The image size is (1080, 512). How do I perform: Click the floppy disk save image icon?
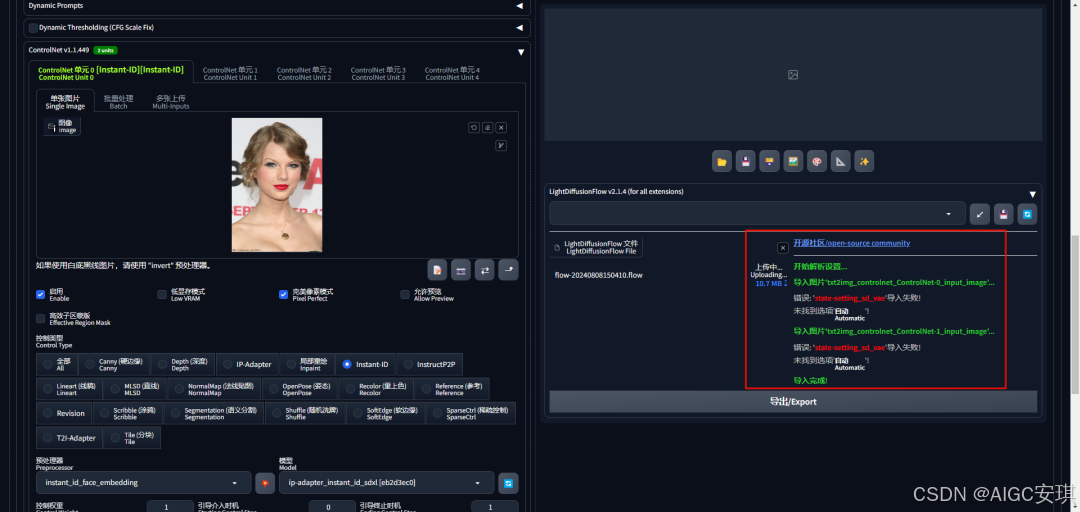pos(745,161)
